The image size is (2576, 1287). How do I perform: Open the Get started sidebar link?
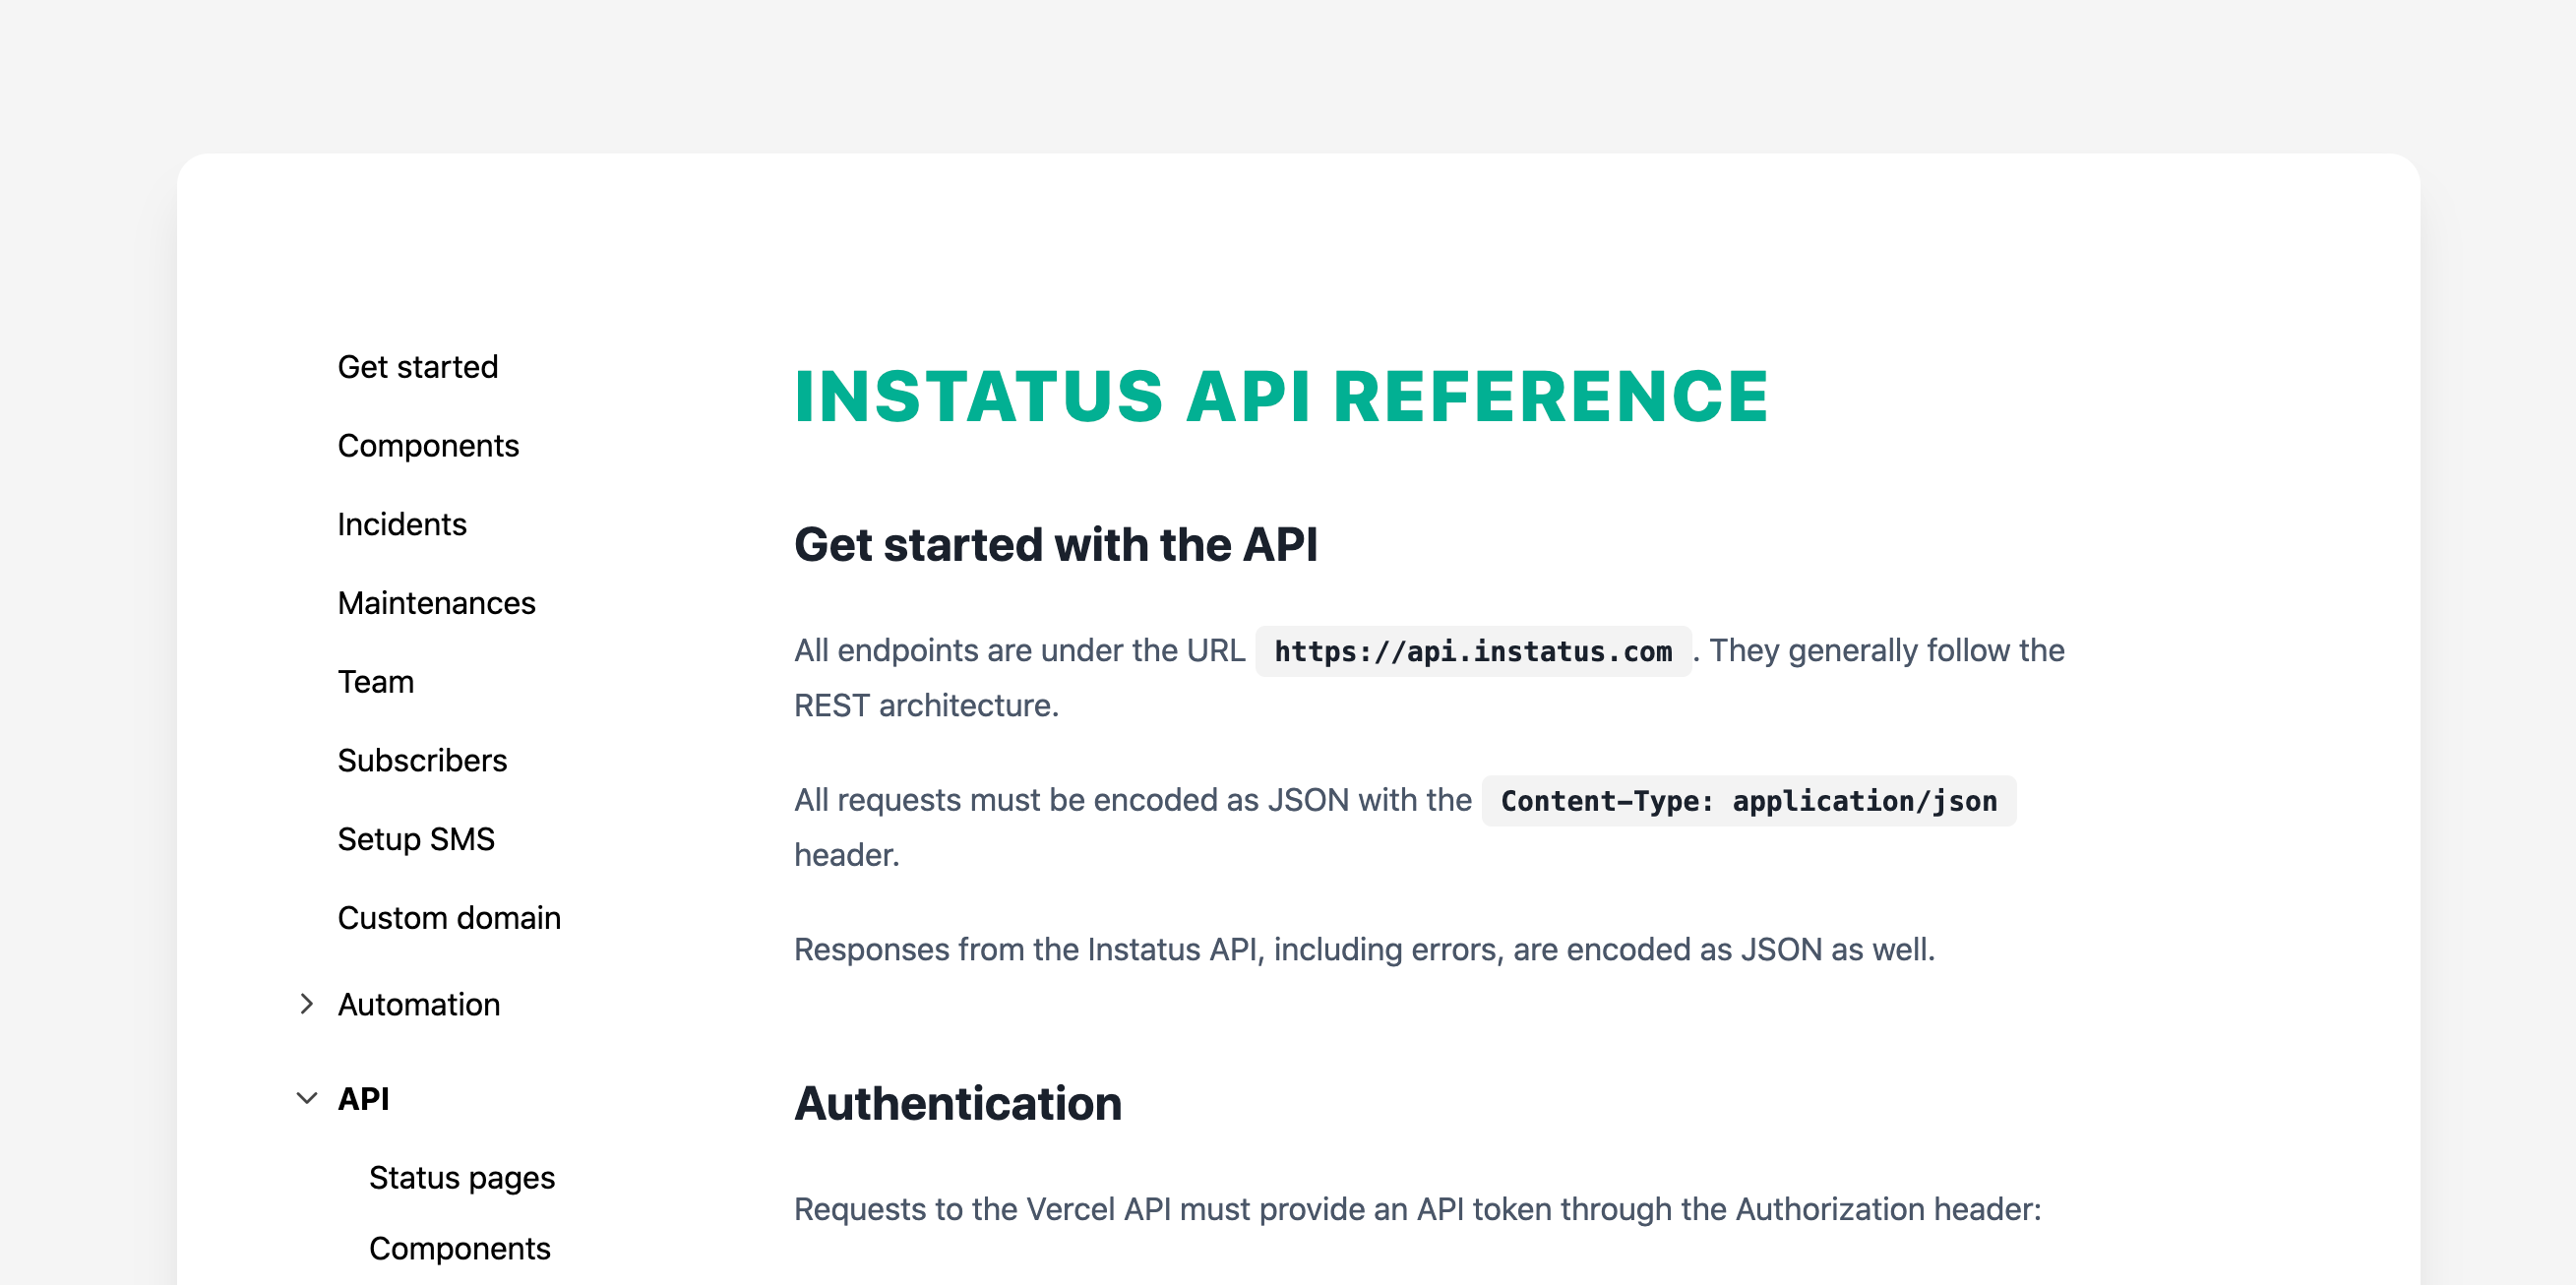tap(418, 367)
